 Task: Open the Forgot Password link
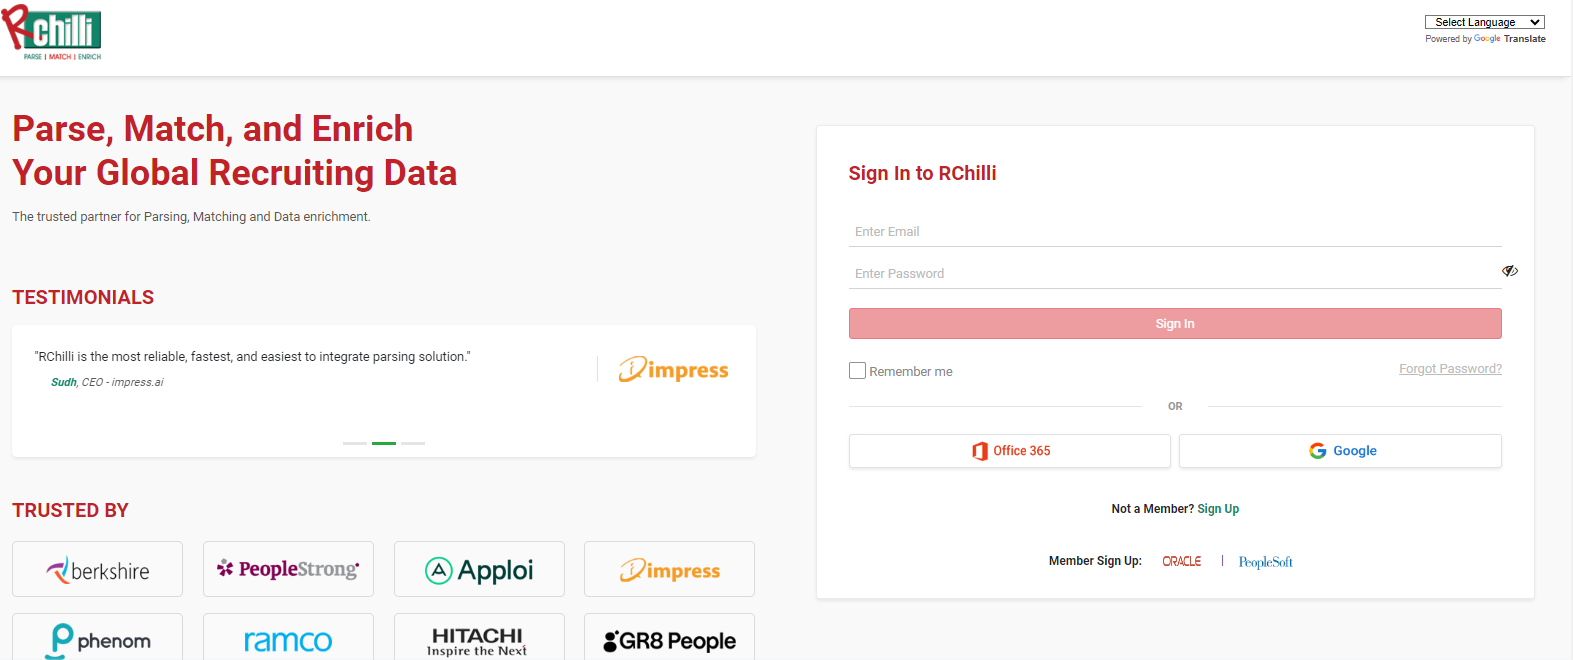coord(1450,369)
